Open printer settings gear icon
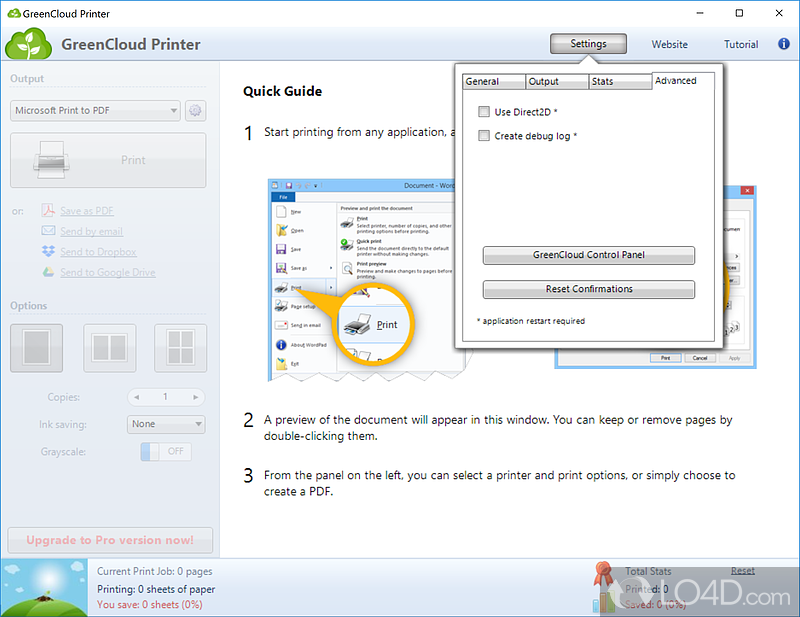Screen dimensions: 800x617 coord(195,110)
